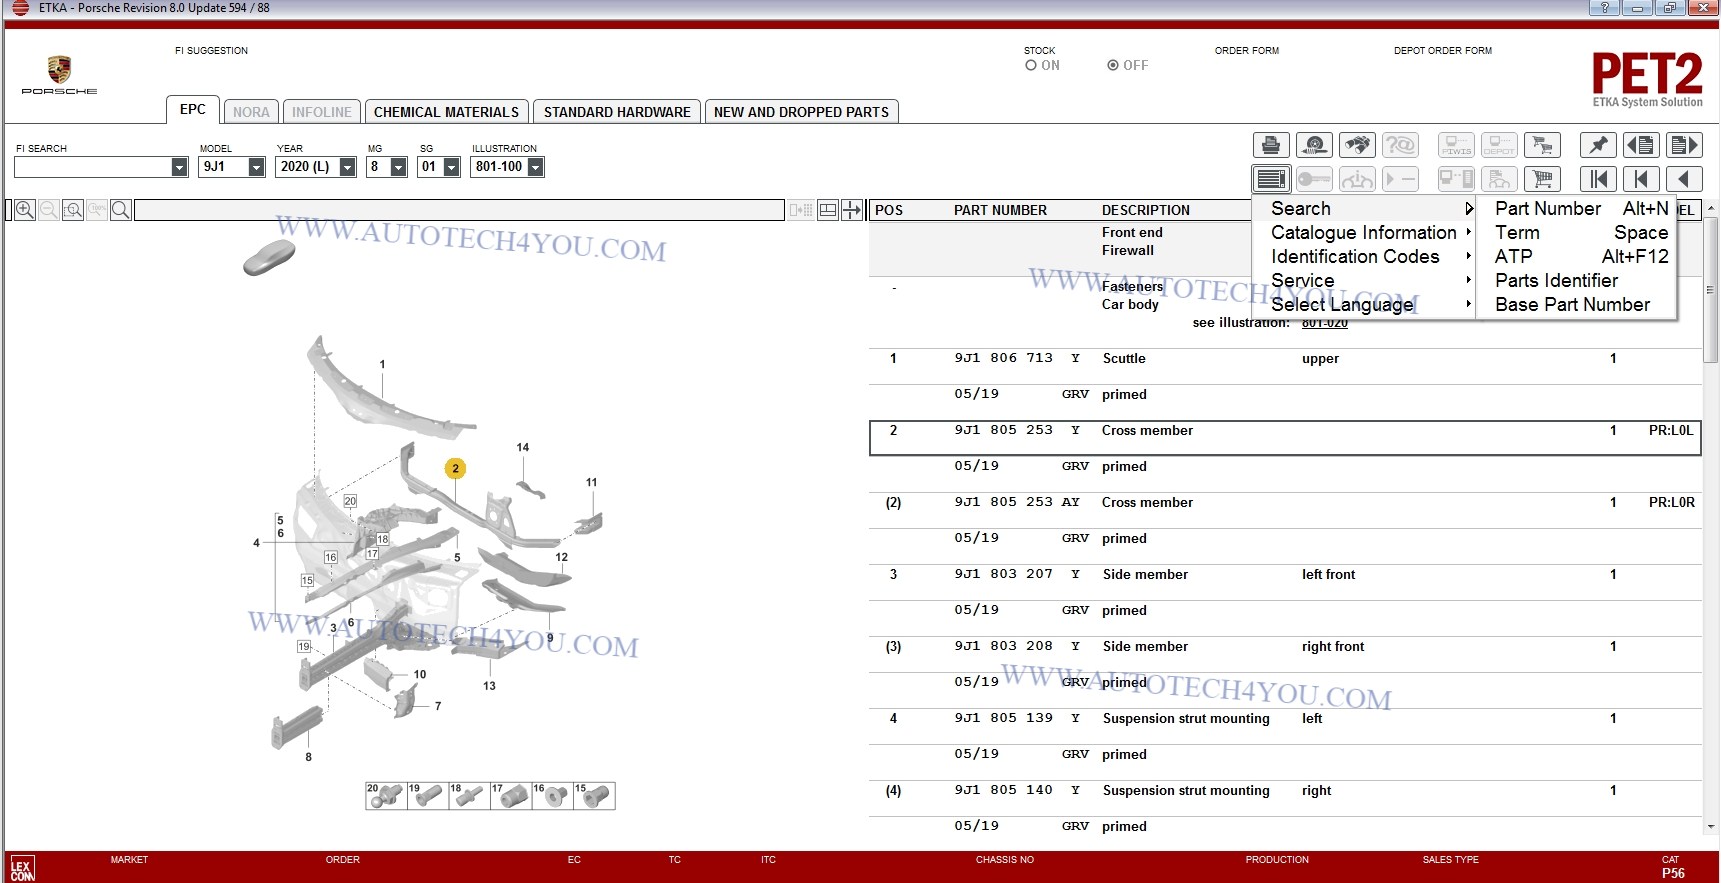Open Catalogue Information menu entry
Screen dimensions: 1721x883
(1363, 233)
